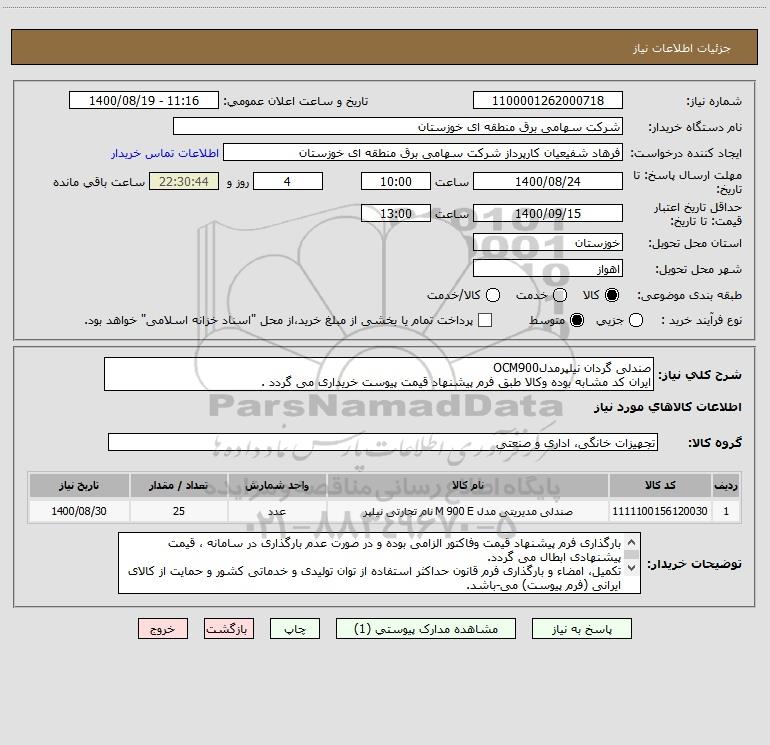Screen dimensions: 770x745
Task: Select the کالا radio button
Action: point(612,295)
